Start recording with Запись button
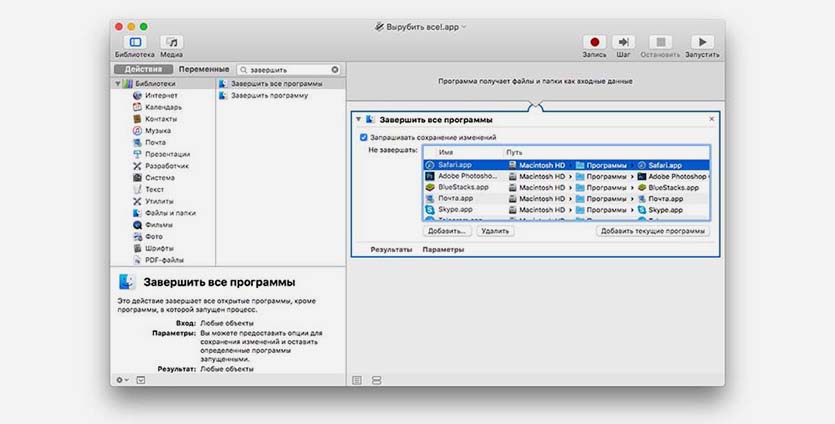 (594, 42)
